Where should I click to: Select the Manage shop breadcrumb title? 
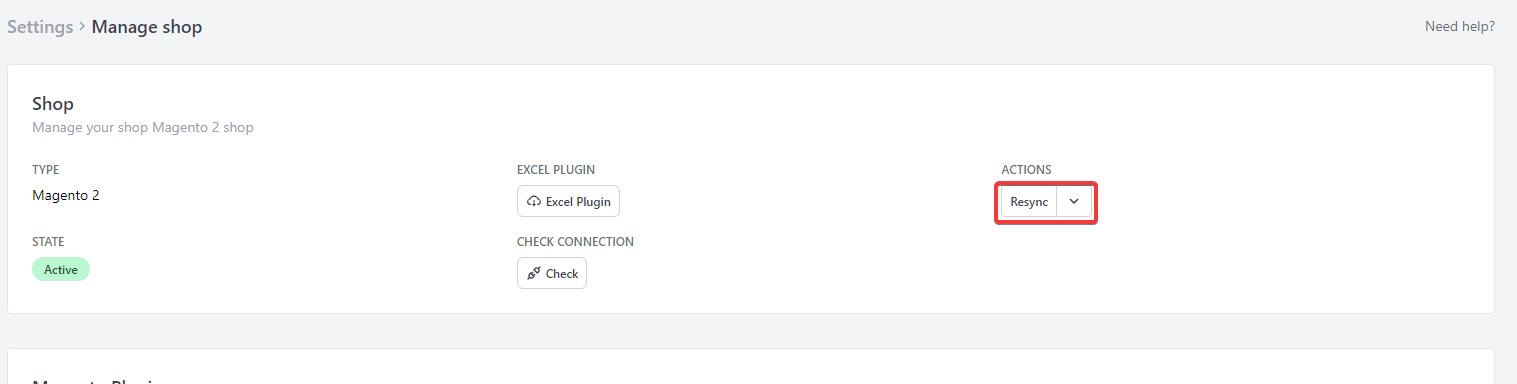click(x=147, y=27)
